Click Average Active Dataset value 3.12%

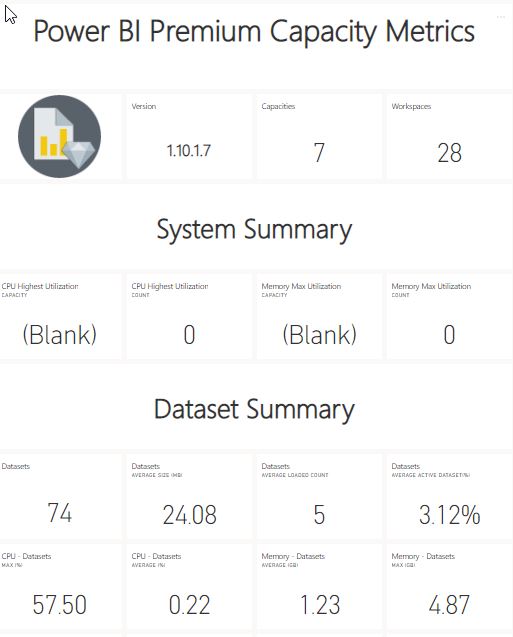pyautogui.click(x=450, y=515)
